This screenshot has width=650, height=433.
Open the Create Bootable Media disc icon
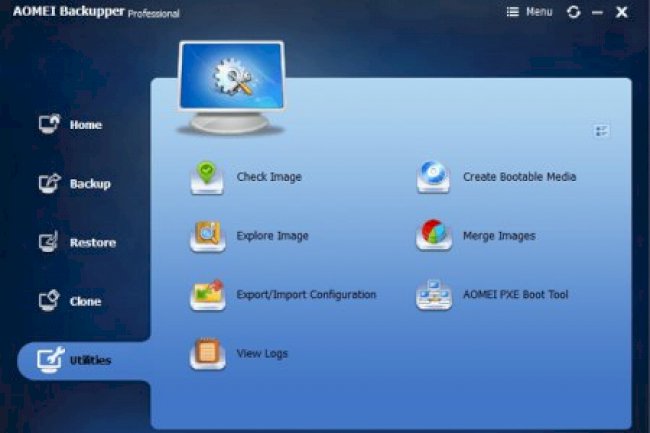(433, 177)
